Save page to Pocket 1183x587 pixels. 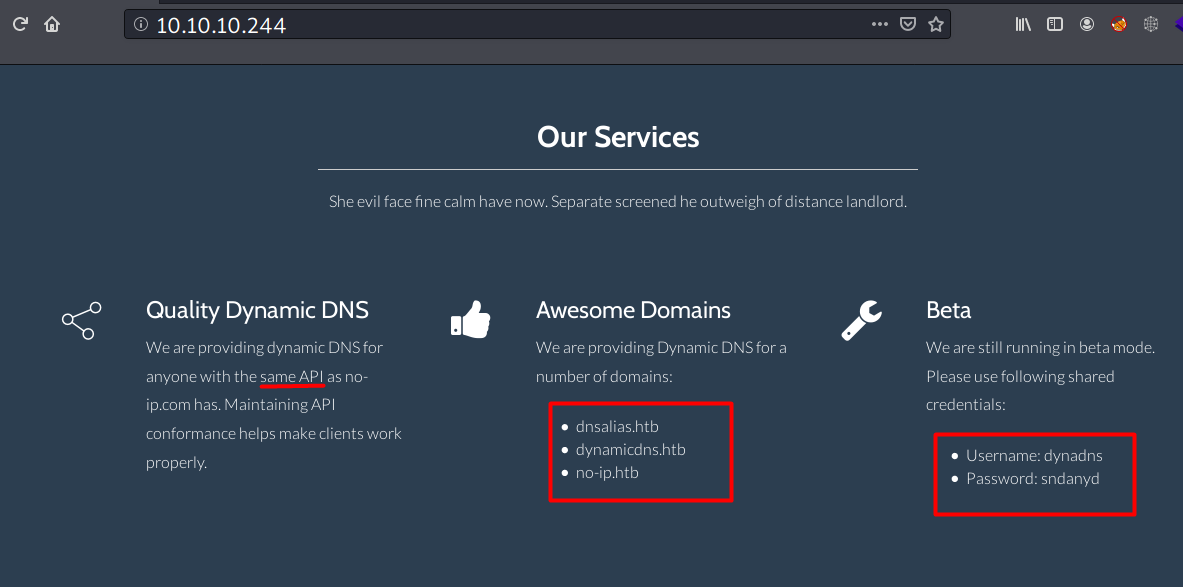(908, 25)
